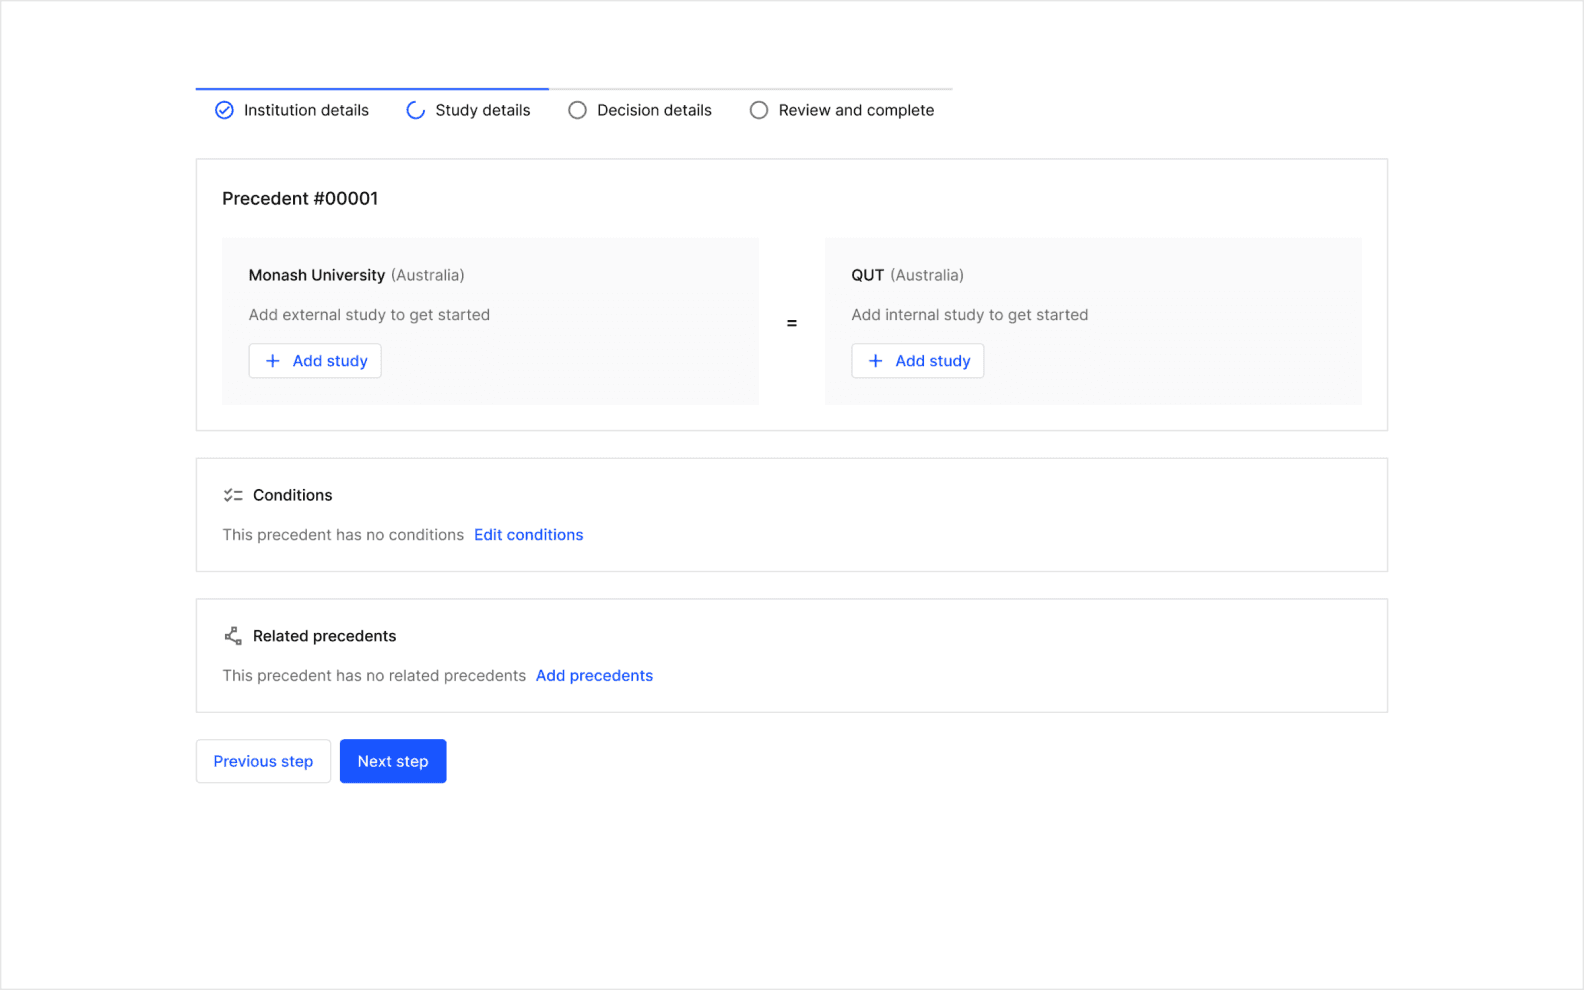The width and height of the screenshot is (1584, 990).
Task: Add study for Monash University
Action: coord(315,361)
